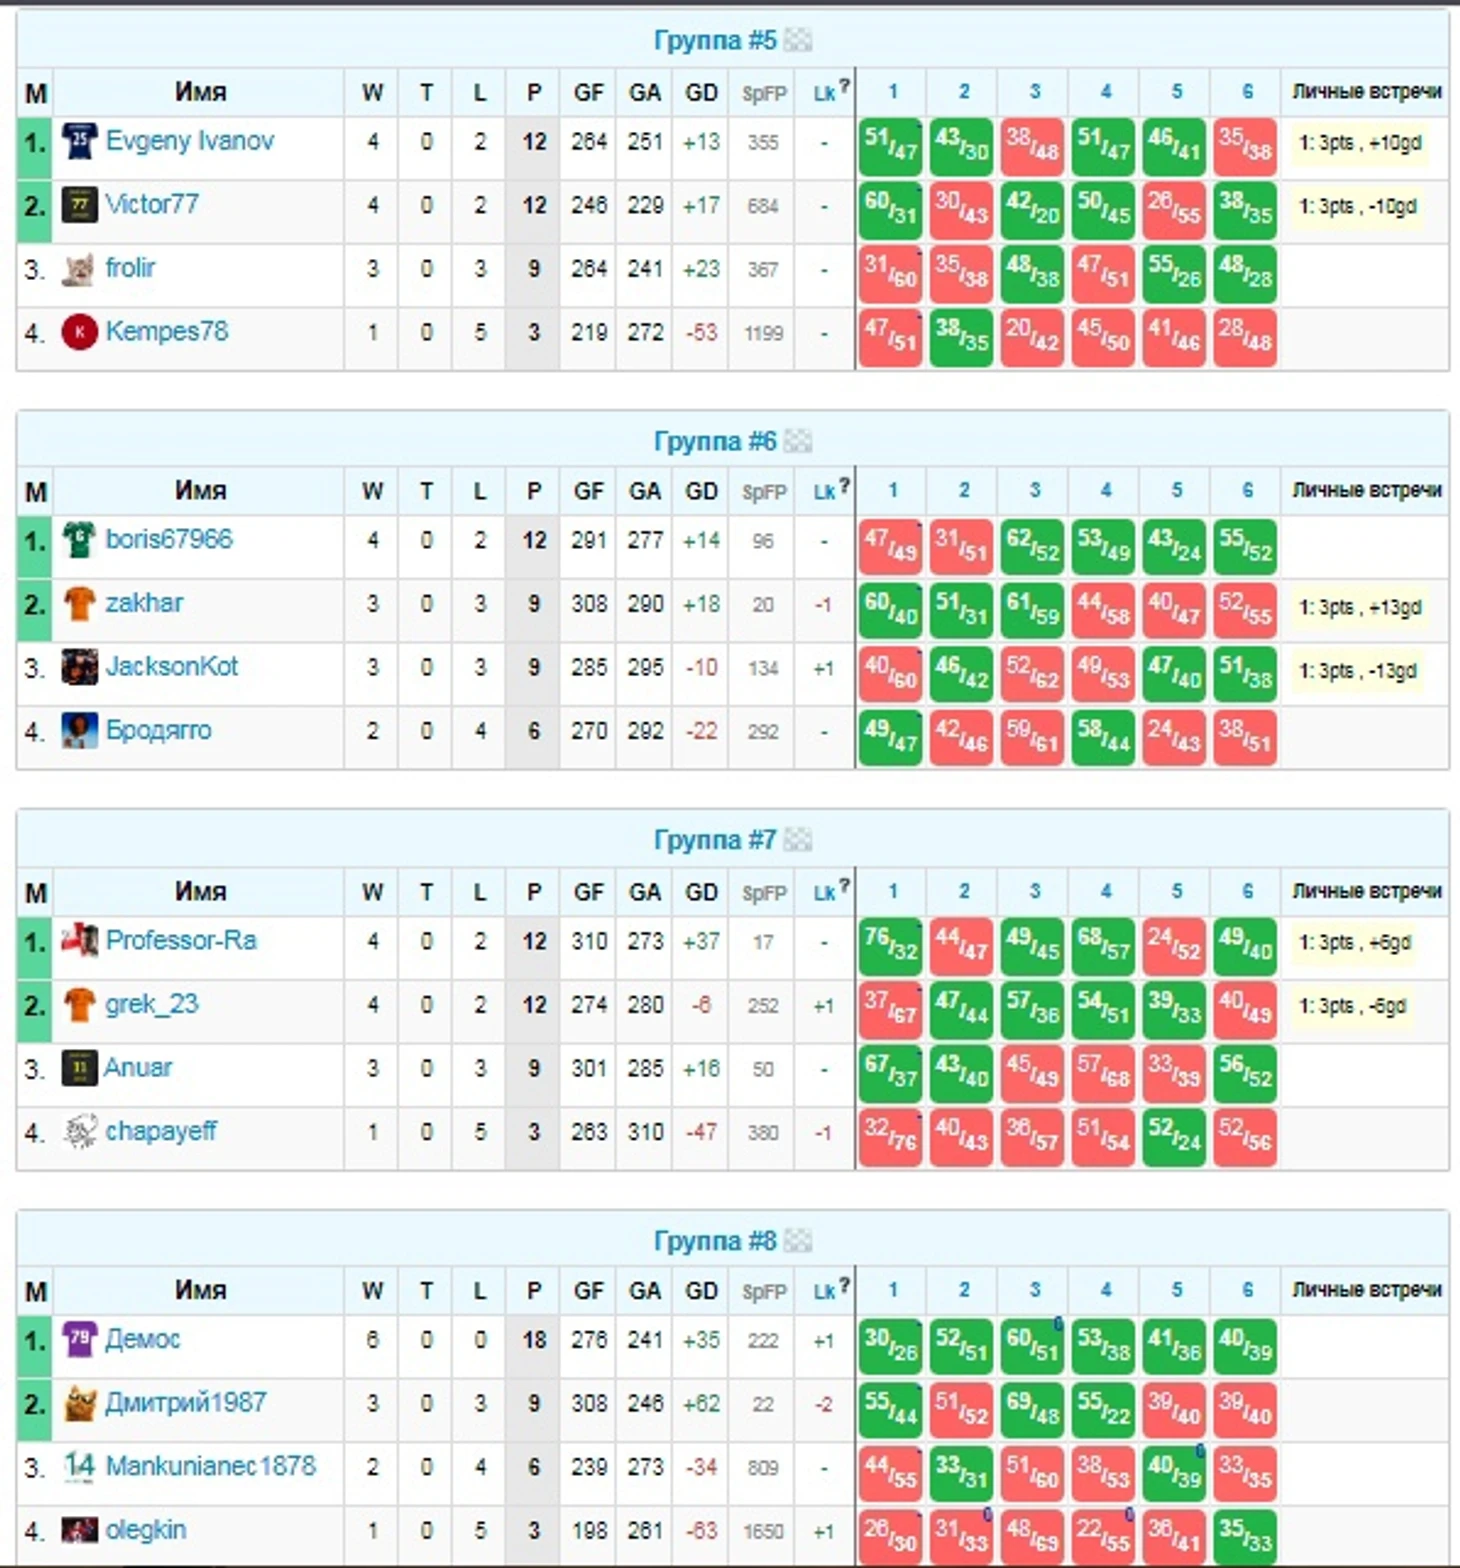The width and height of the screenshot is (1460, 1568).
Task: Click the frolir cat avatar icon
Action: point(79,269)
